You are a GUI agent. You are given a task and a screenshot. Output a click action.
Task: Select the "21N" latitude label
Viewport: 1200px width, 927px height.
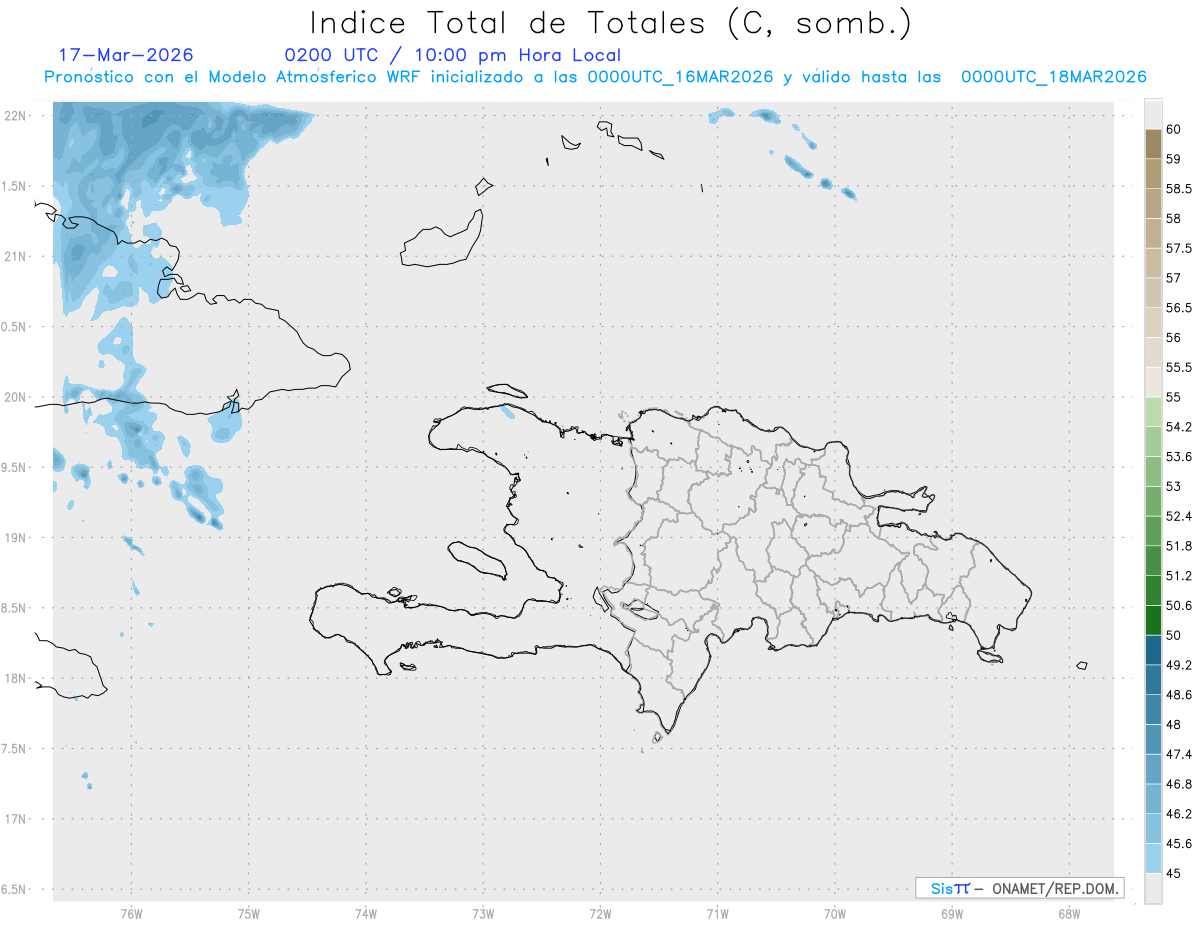pyautogui.click(x=17, y=257)
